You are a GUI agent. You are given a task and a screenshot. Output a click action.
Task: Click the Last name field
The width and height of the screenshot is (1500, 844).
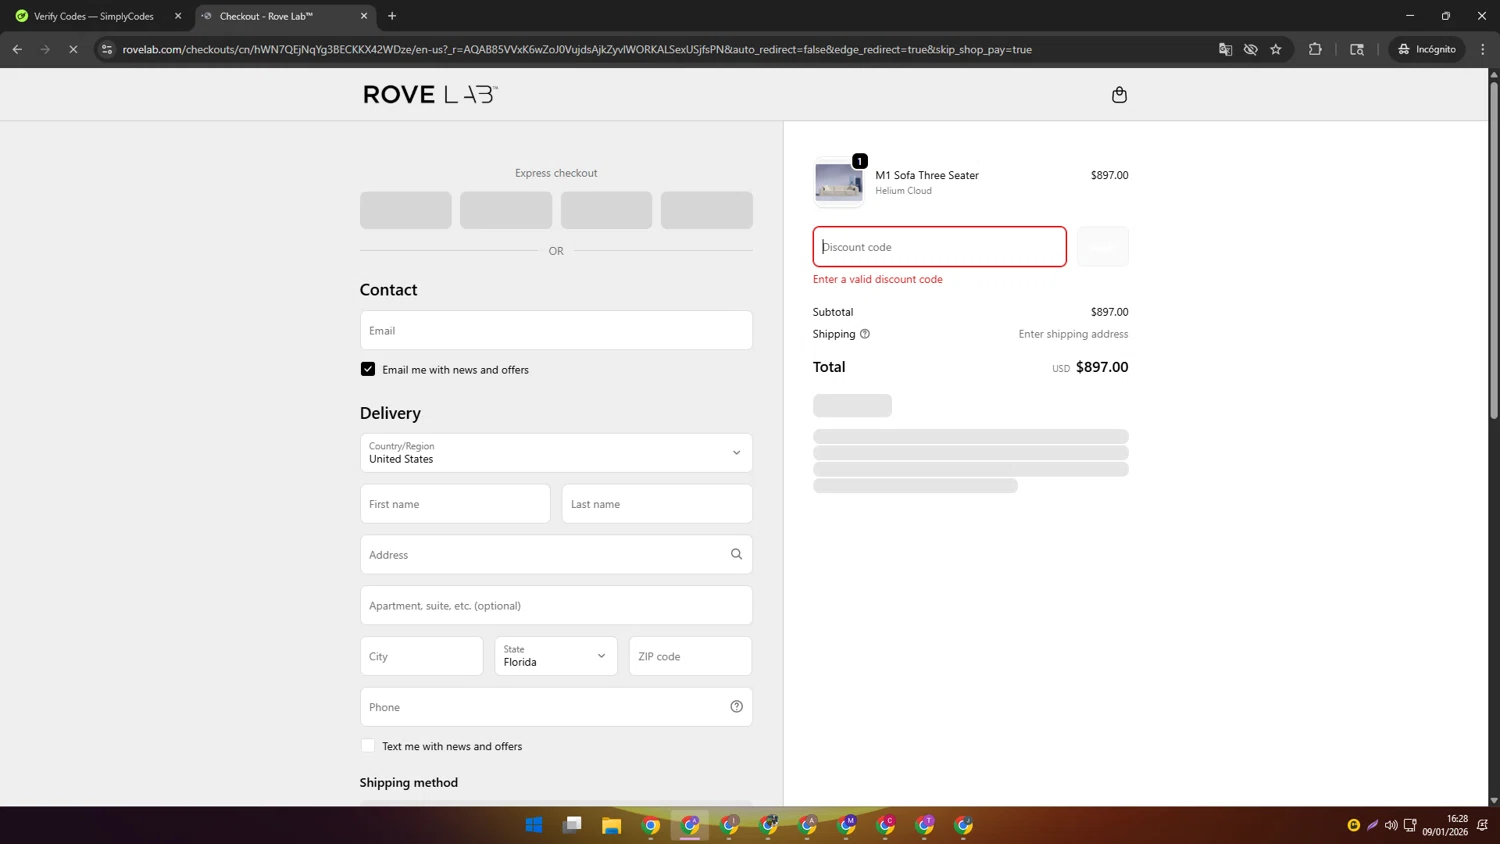click(657, 504)
